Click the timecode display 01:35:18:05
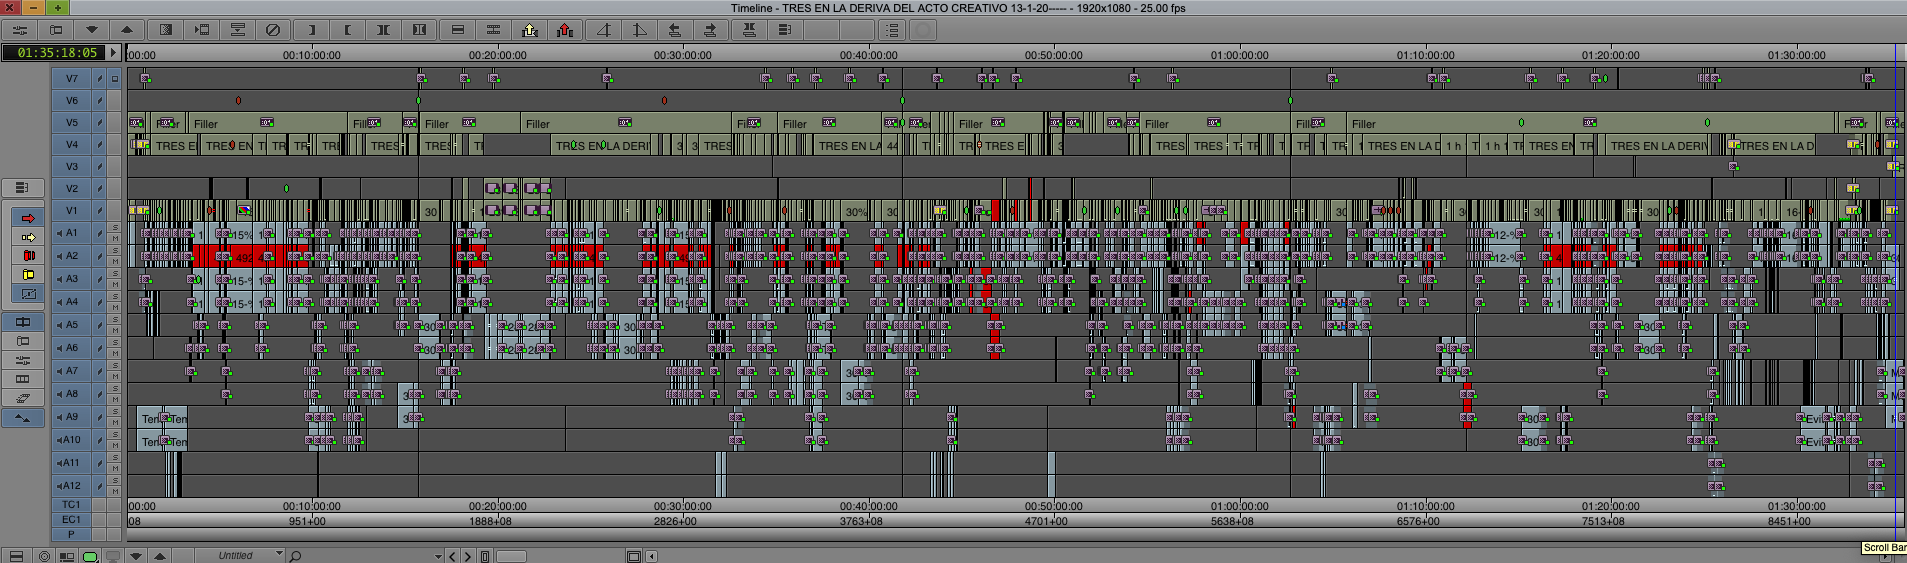The image size is (1907, 563). click(x=58, y=52)
